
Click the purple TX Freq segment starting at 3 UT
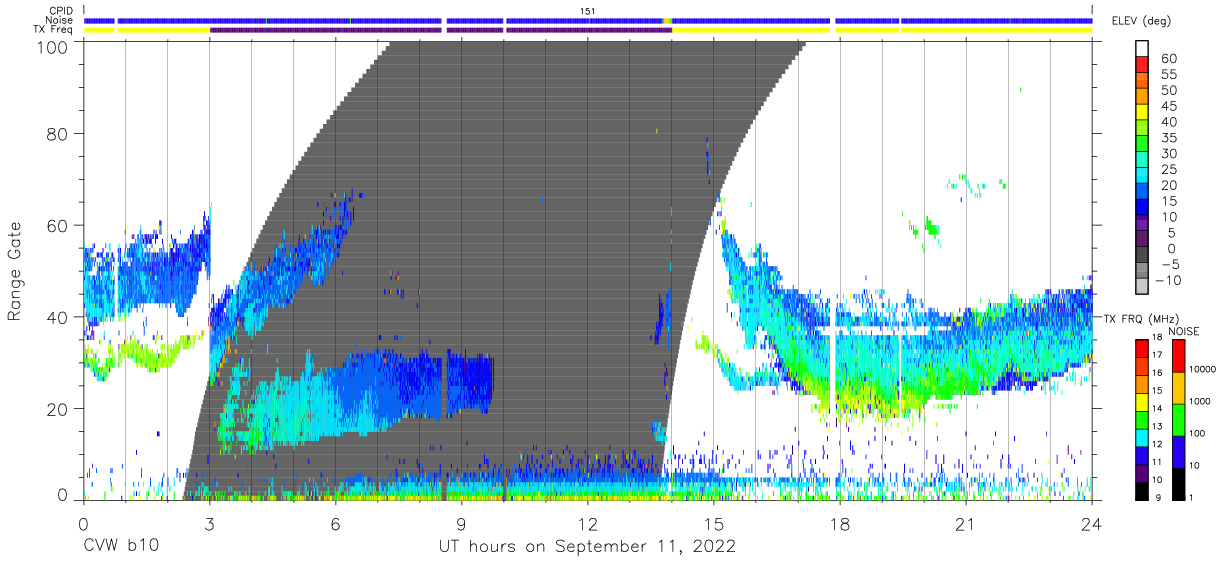[325, 30]
